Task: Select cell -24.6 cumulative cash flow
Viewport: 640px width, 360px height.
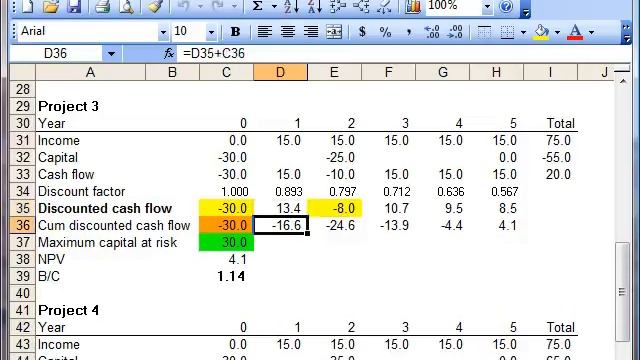Action: pos(334,225)
